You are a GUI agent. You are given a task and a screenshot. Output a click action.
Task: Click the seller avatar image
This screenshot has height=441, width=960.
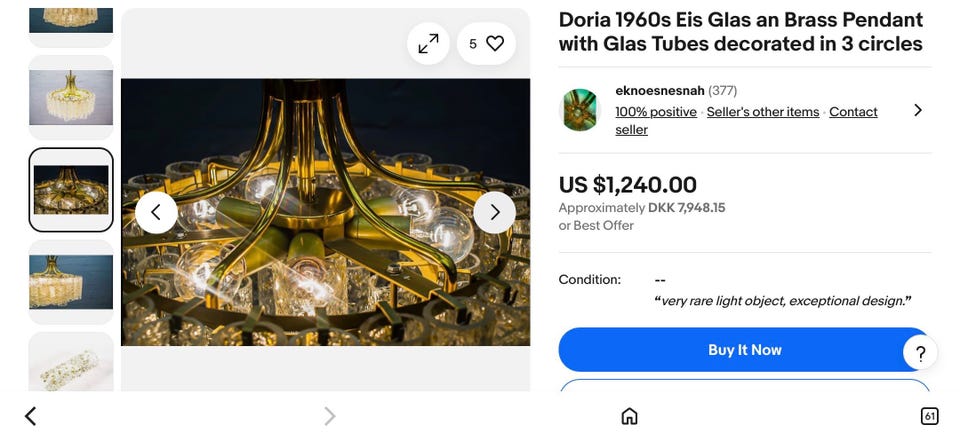[579, 110]
